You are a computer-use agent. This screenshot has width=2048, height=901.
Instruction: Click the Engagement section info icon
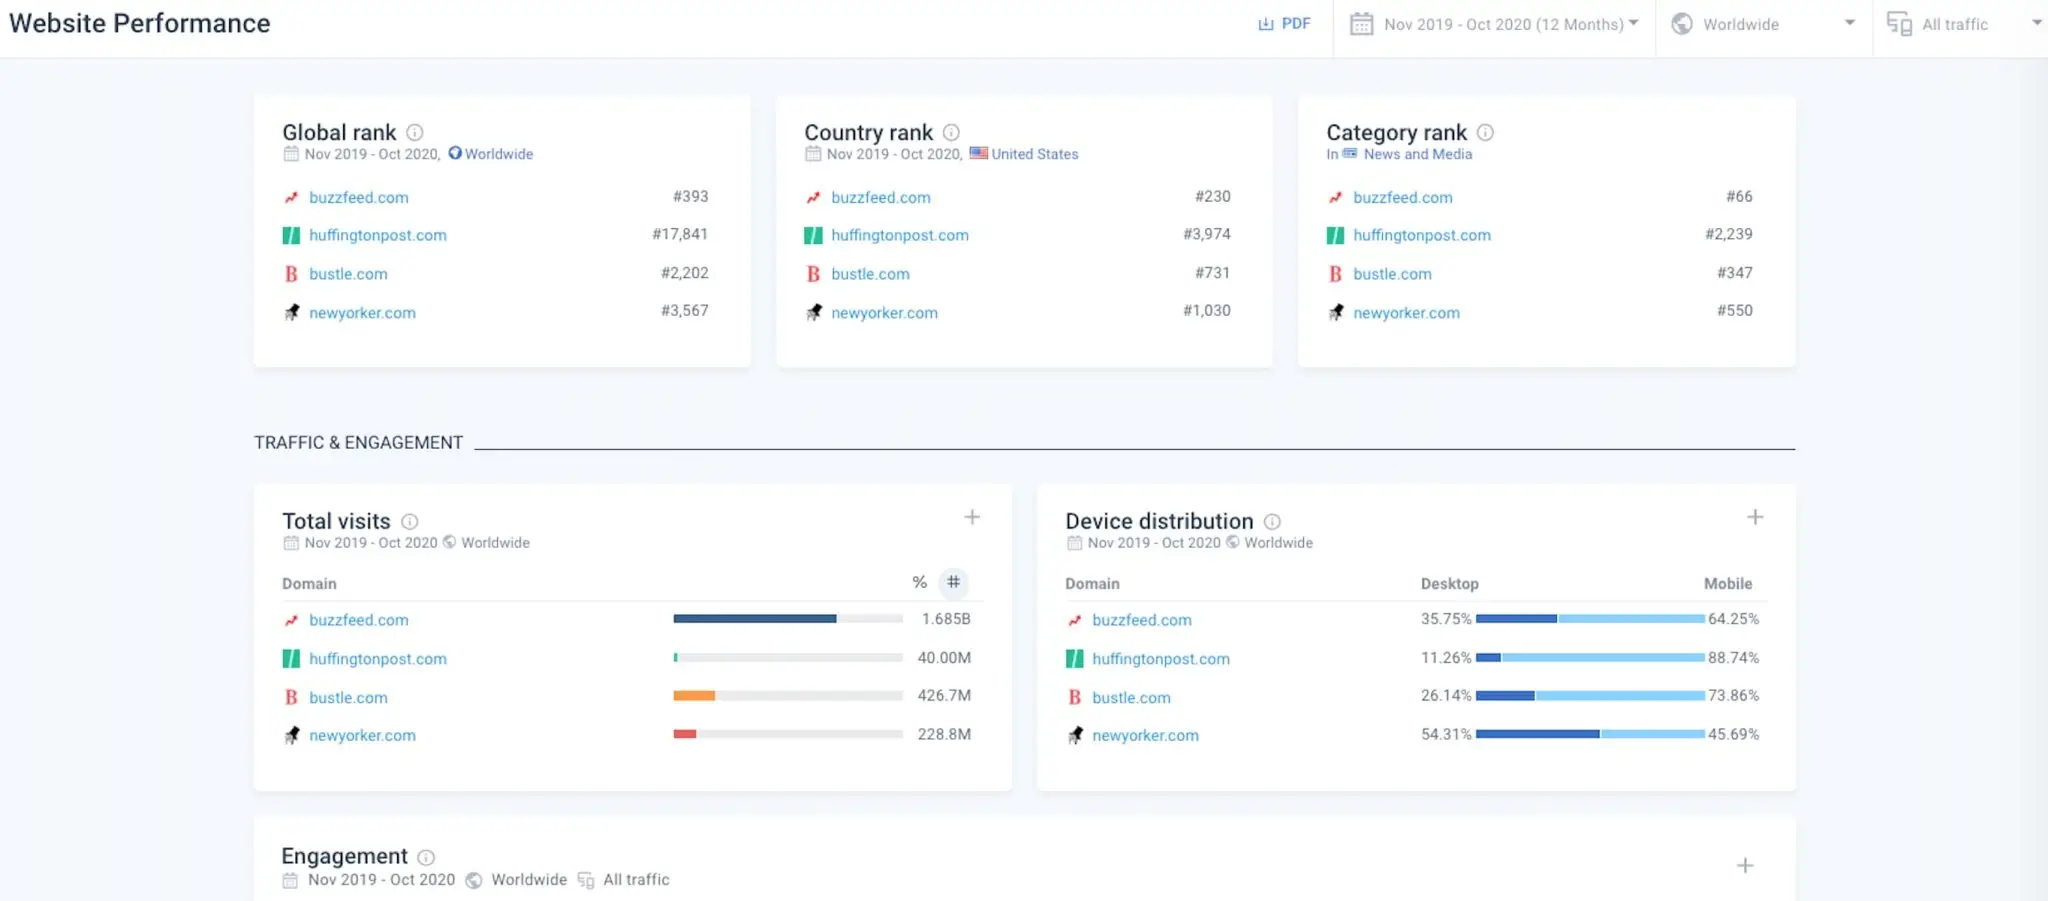[426, 857]
